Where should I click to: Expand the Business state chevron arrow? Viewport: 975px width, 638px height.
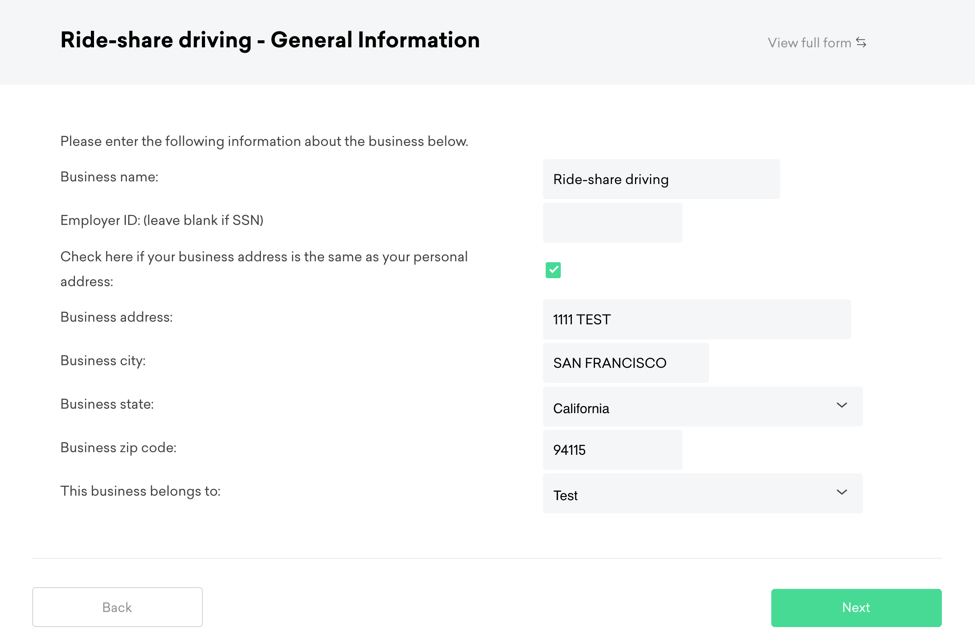tap(841, 406)
